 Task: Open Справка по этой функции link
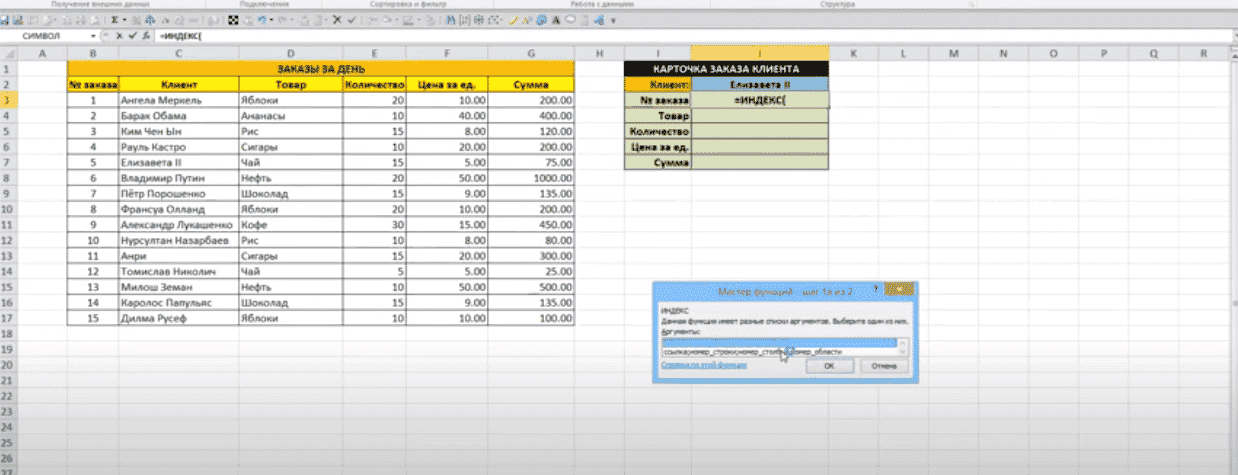[x=704, y=366]
